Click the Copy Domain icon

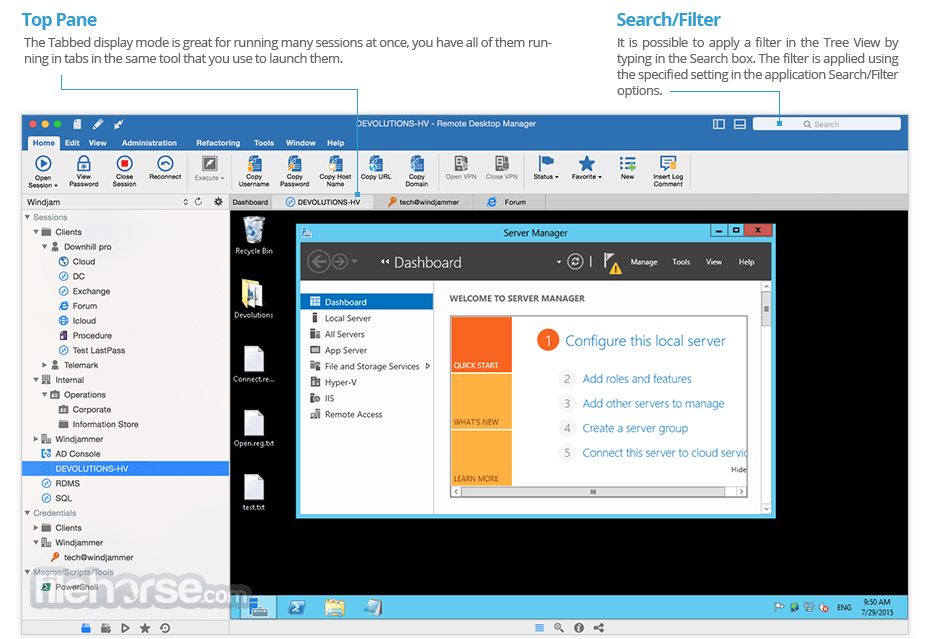click(x=417, y=163)
